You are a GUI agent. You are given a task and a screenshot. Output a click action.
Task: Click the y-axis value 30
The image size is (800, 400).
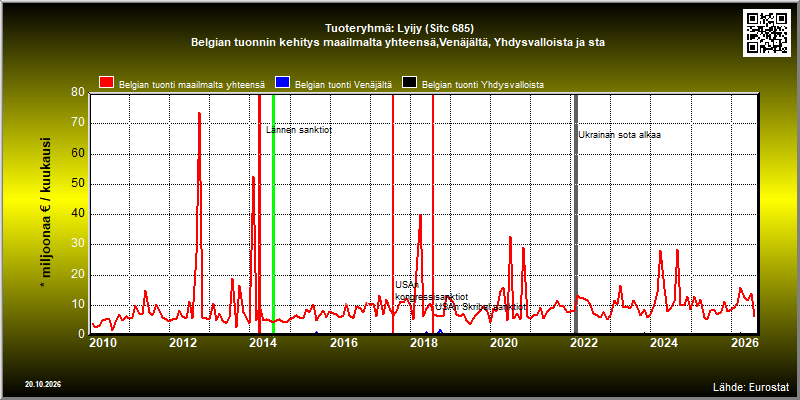pyautogui.click(x=78, y=245)
